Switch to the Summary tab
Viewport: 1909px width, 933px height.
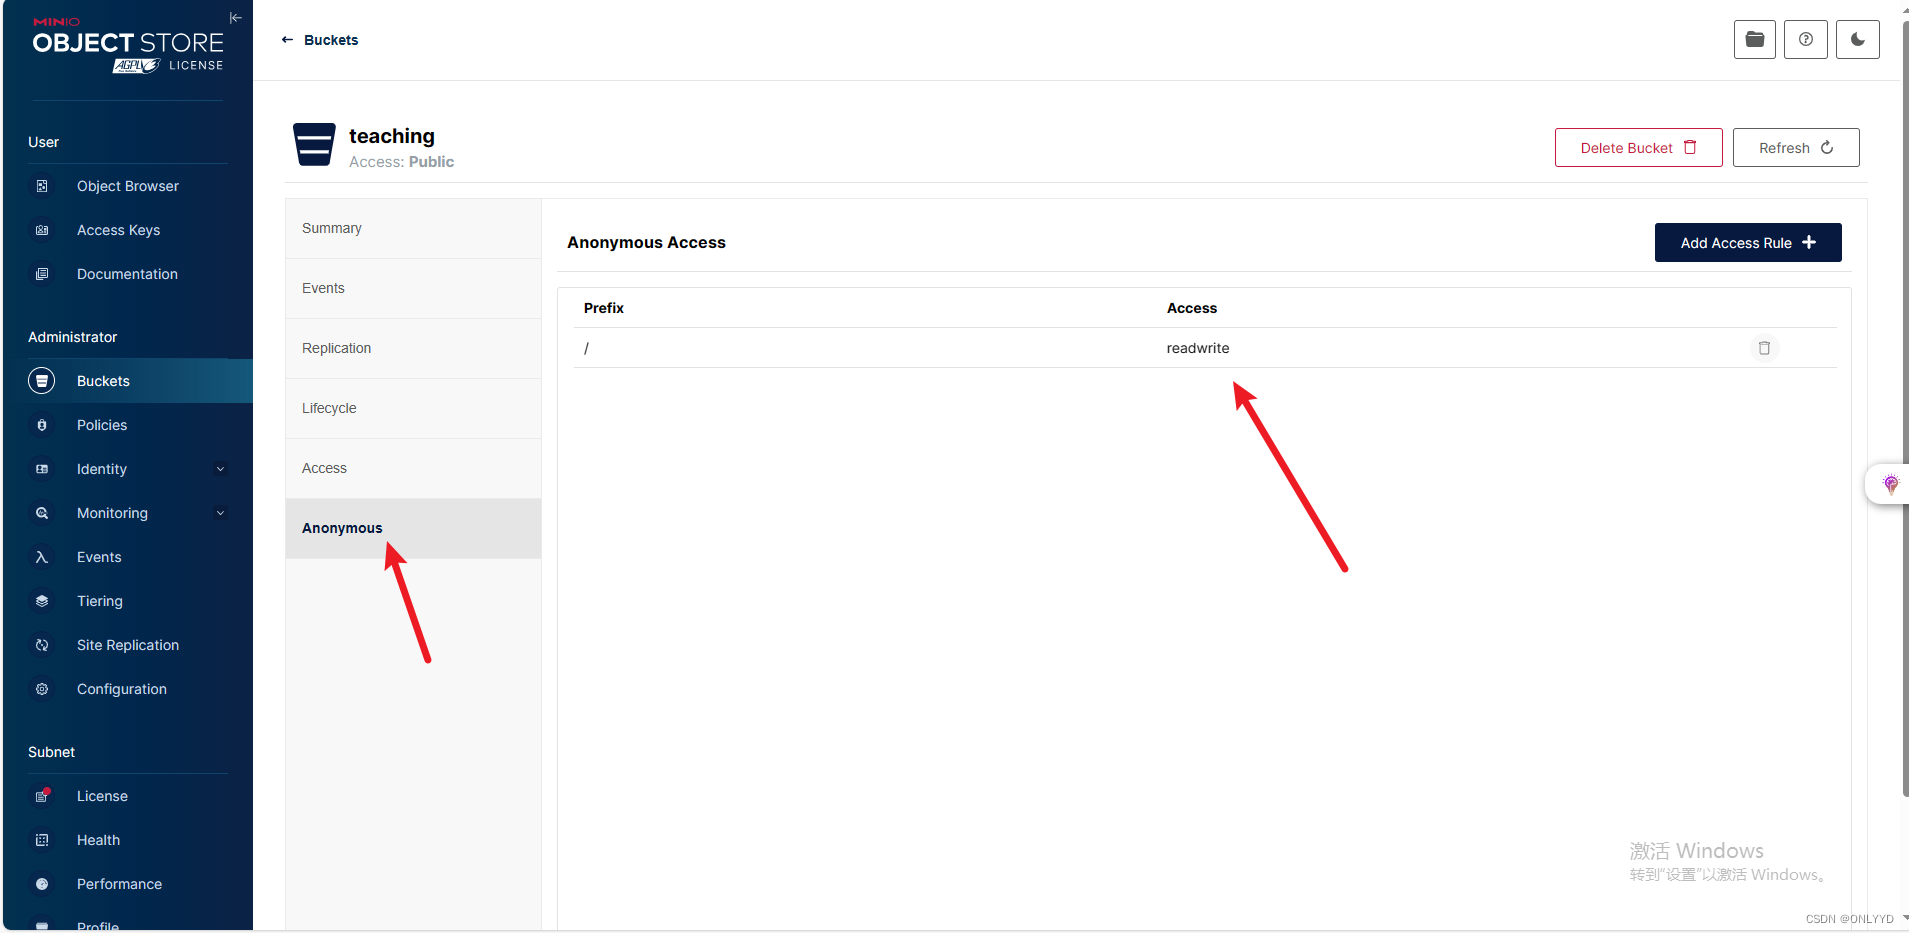coord(332,228)
